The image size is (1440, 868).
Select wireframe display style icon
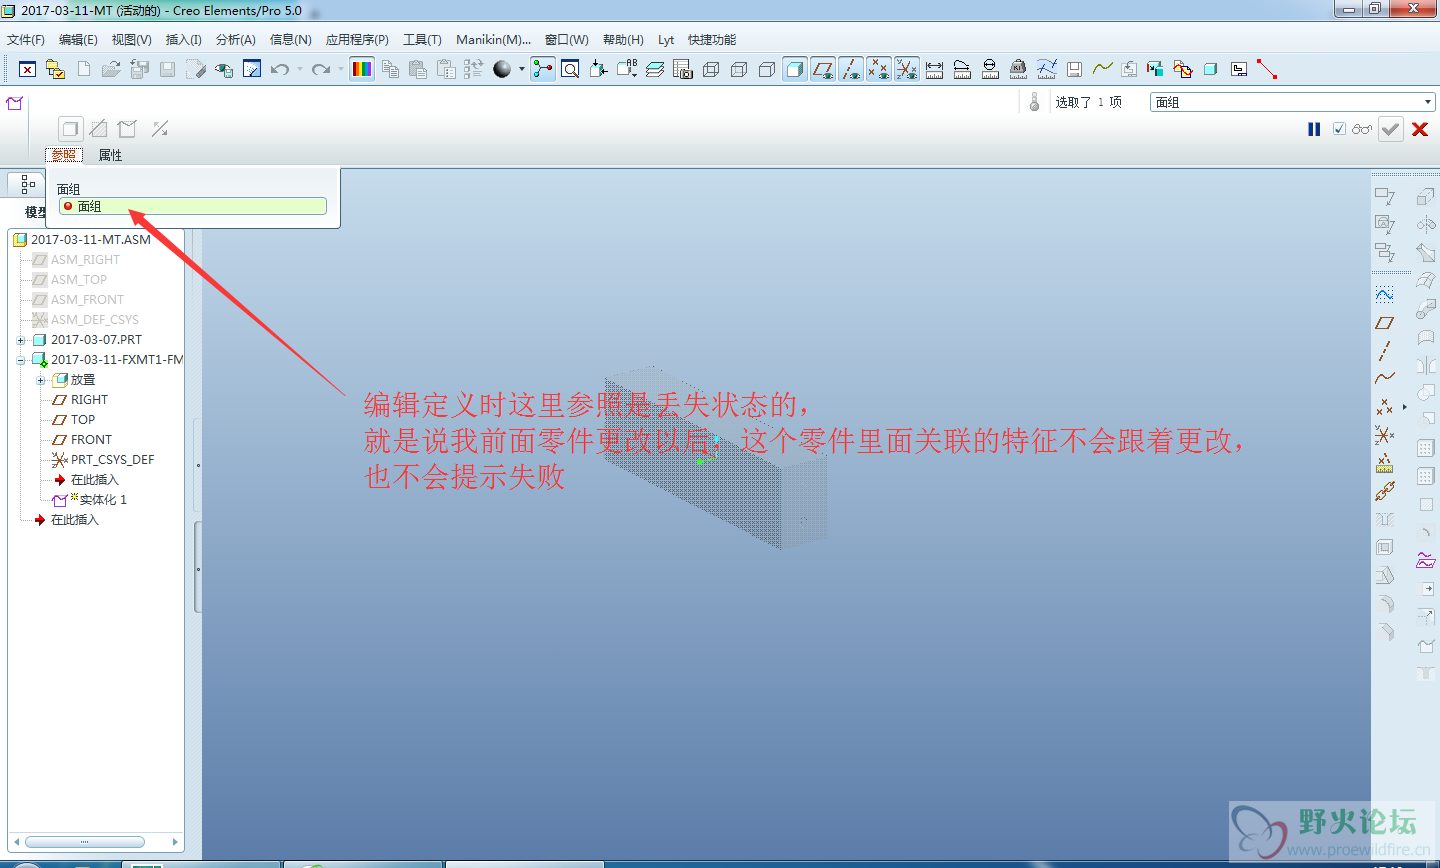[711, 69]
